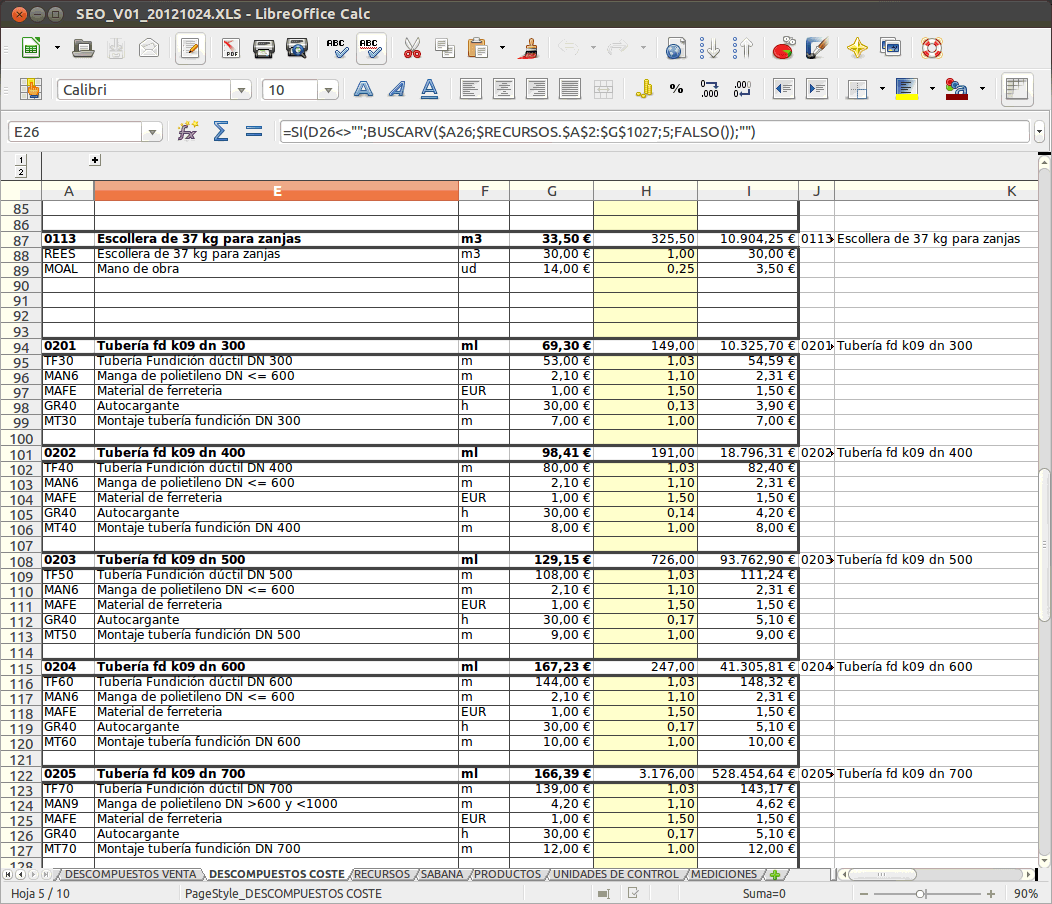Add a decimal place
1052x904 pixels.
(x=709, y=89)
